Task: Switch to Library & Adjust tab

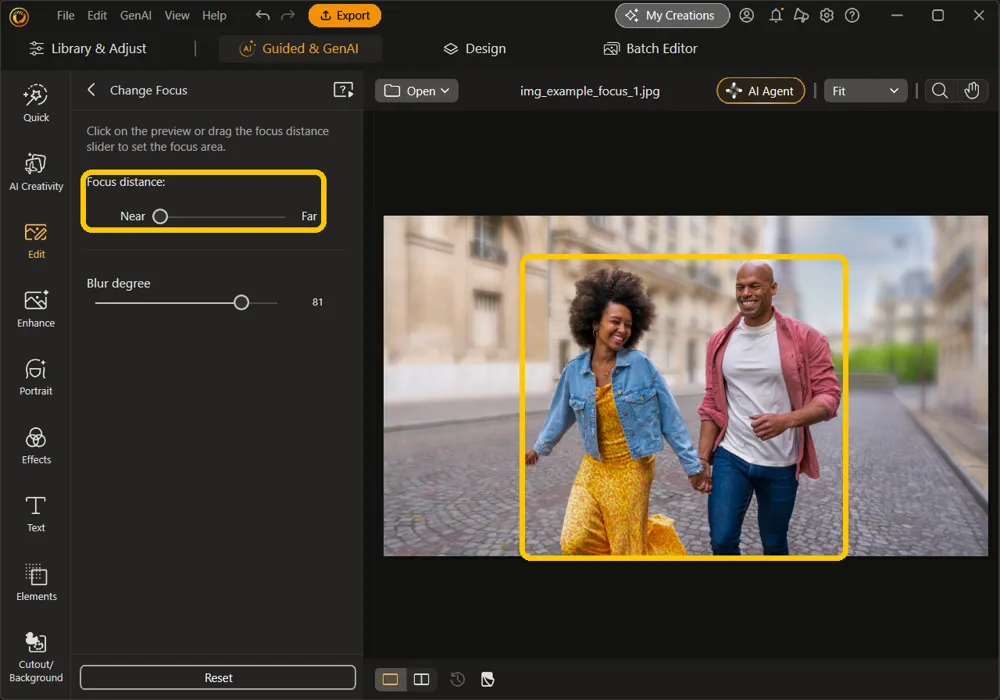Action: click(88, 48)
